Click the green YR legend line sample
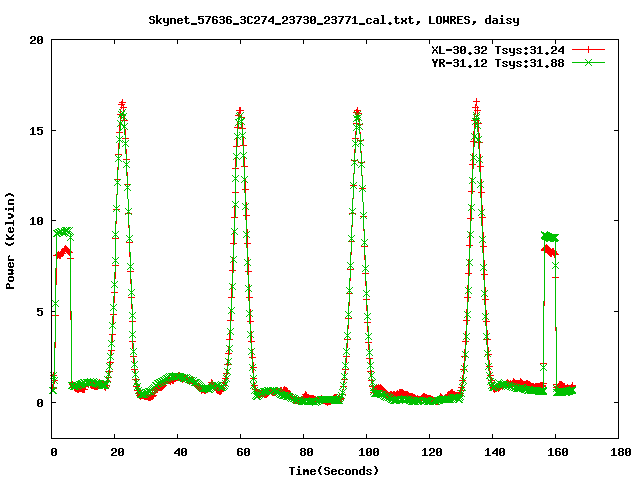This screenshot has width=640, height=480. coord(588,62)
